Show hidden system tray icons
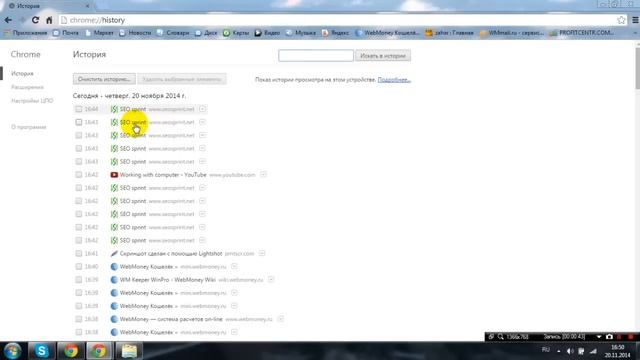 click(559, 351)
